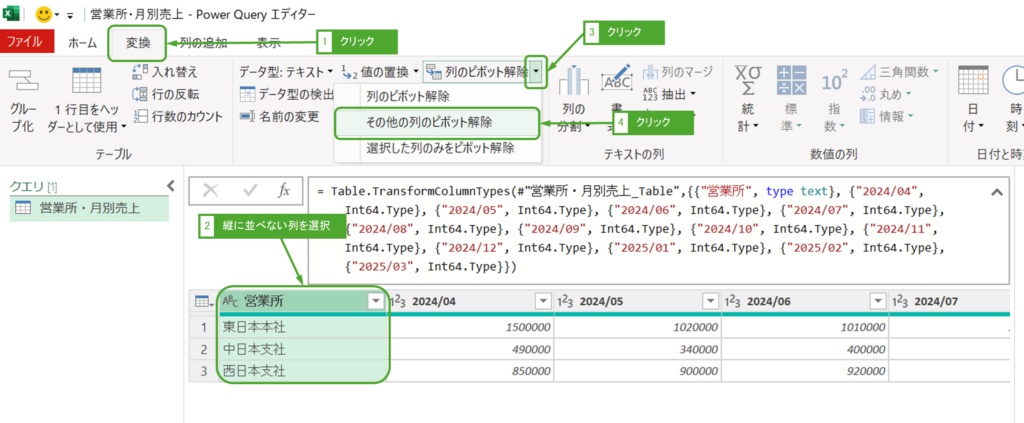The width and height of the screenshot is (1024, 423).
Task: Open the 2024/05 column filter dropdown
Action: coord(711,301)
